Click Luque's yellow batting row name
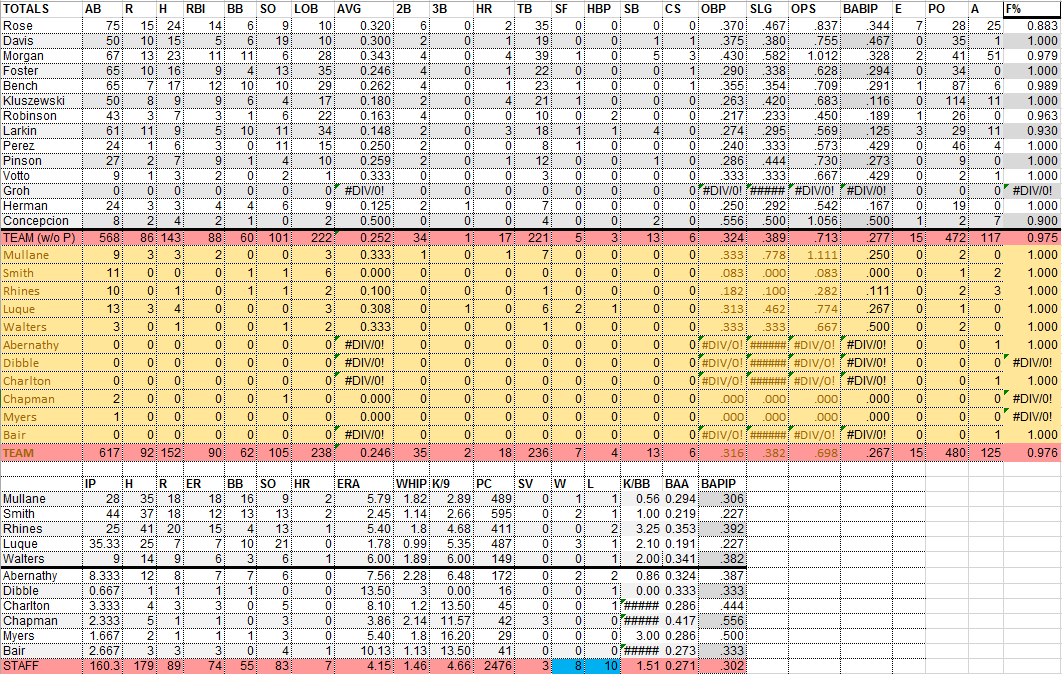The image size is (1062, 674). click(41, 309)
